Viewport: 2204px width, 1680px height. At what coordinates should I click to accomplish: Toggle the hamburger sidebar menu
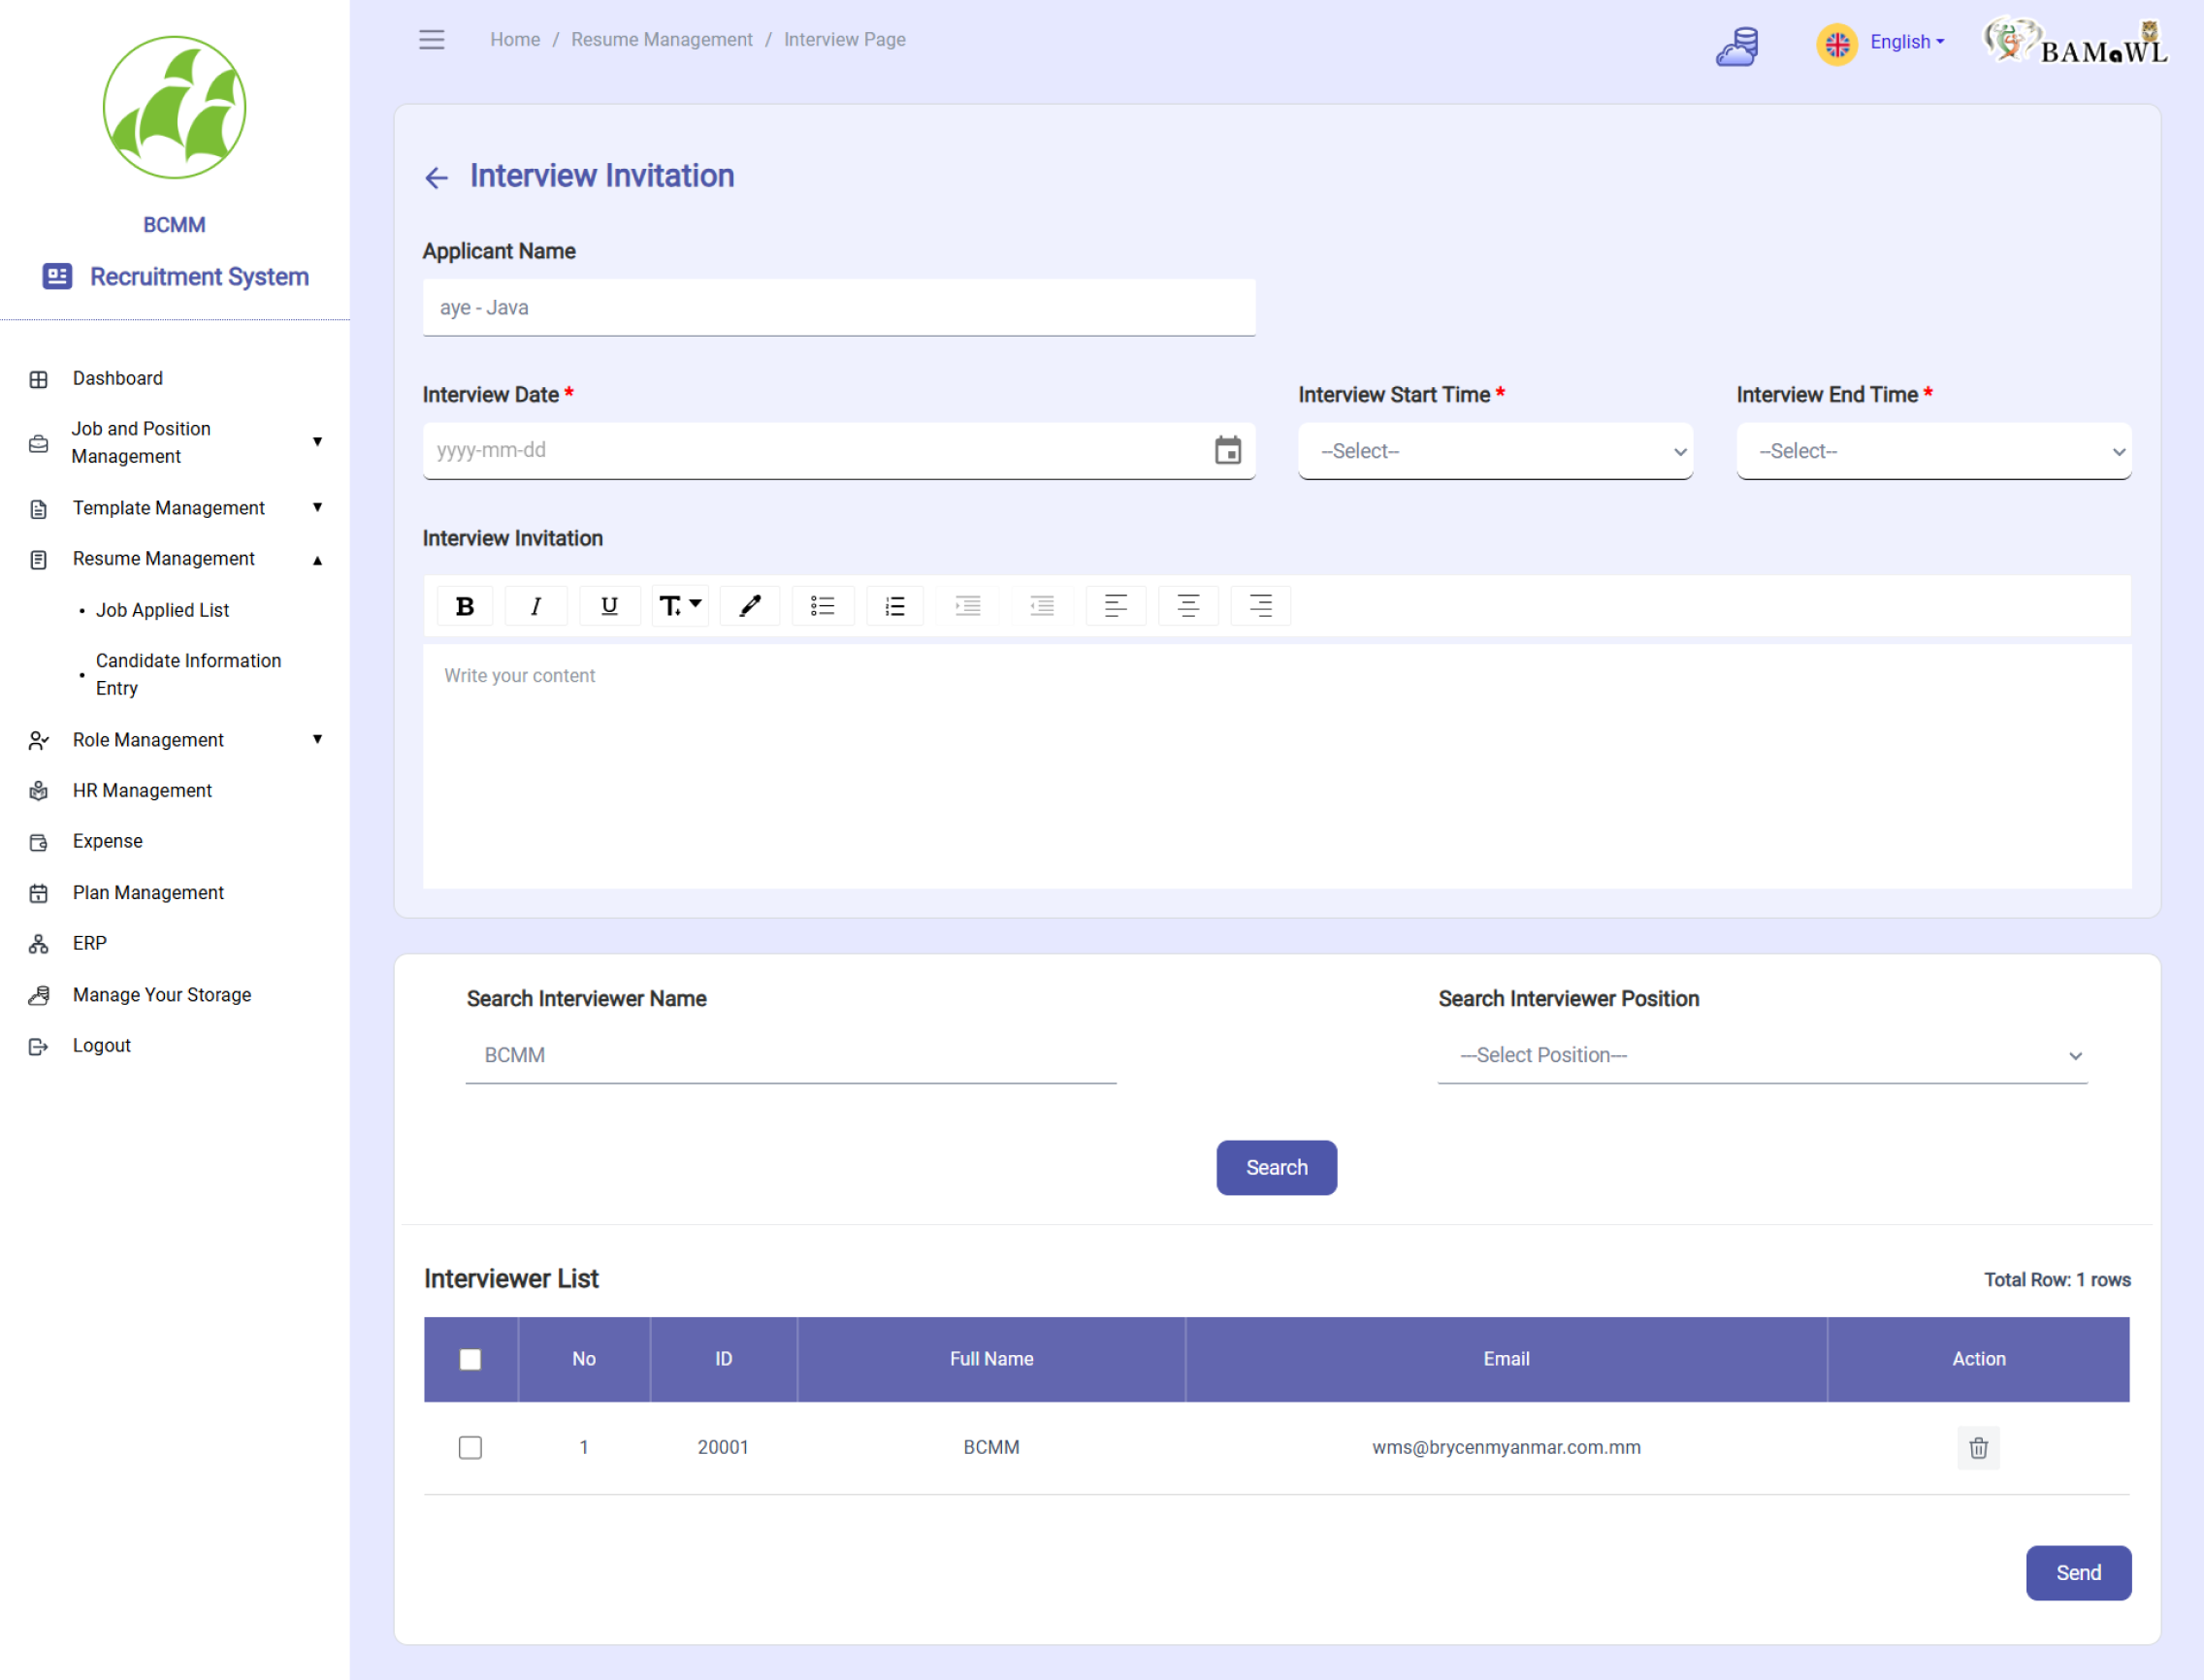coord(432,40)
